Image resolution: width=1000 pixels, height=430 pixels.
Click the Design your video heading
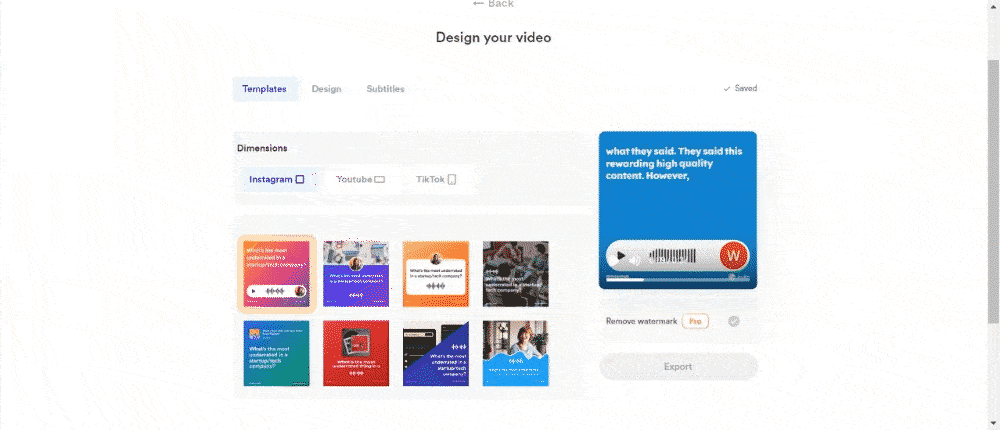[493, 38]
